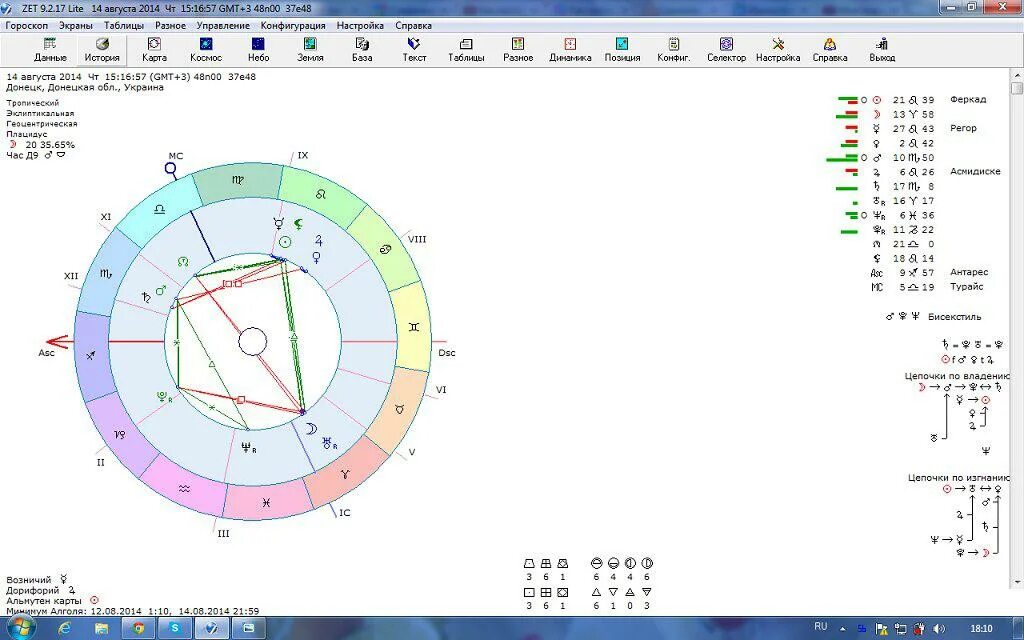Click the Цепочки по владению heading

tap(957, 376)
